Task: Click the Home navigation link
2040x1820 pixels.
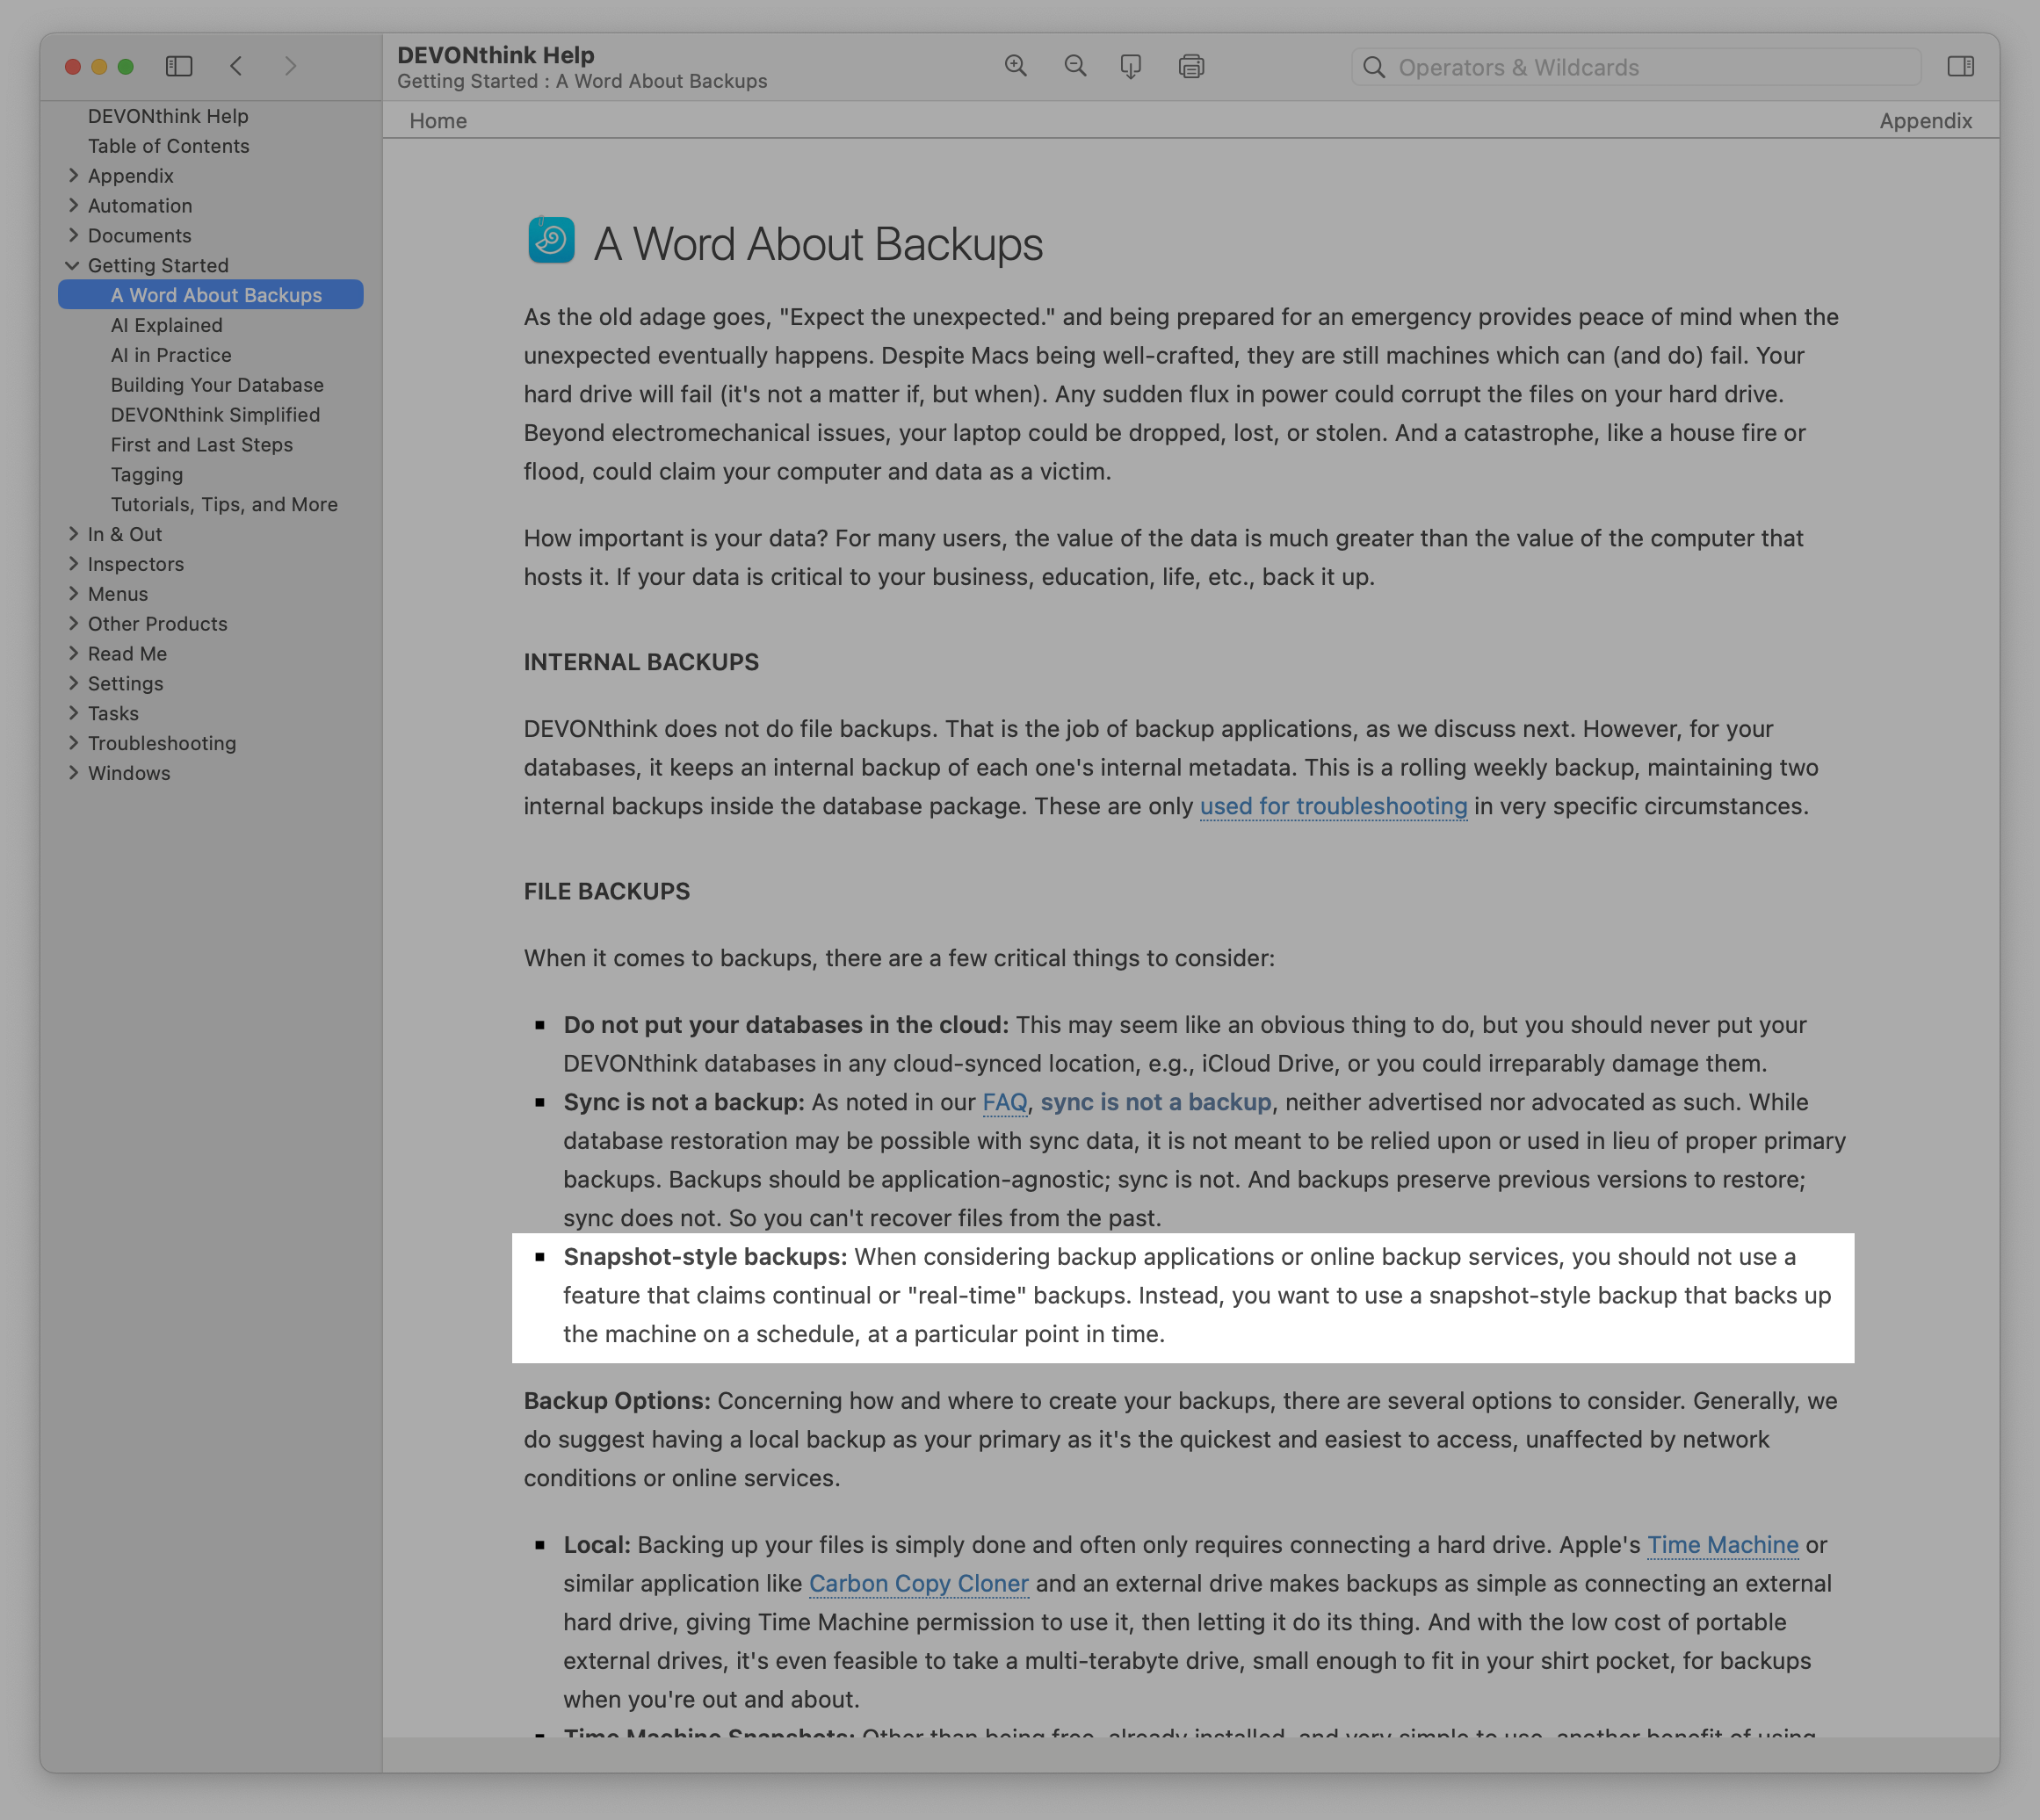Action: (x=438, y=121)
